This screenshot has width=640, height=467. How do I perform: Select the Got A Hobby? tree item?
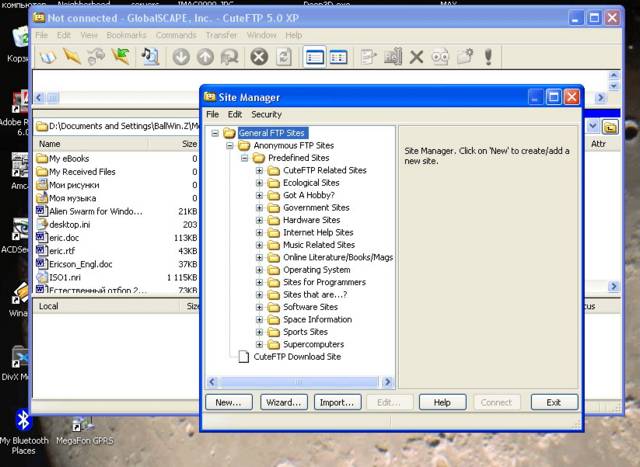point(309,195)
